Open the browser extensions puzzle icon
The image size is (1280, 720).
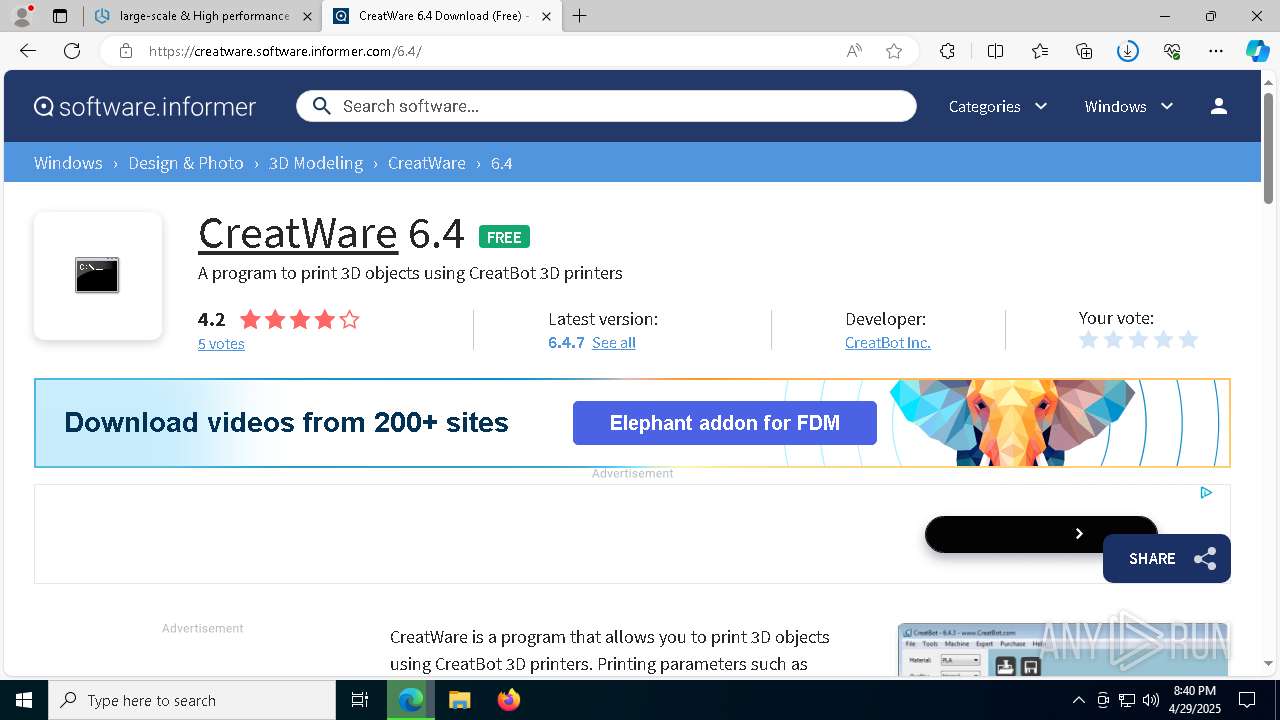point(947,51)
